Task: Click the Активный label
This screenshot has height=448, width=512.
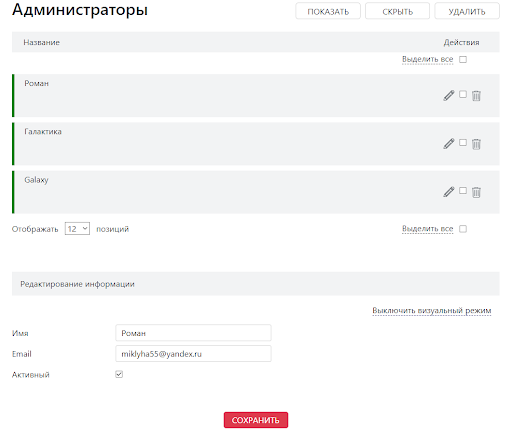Action: pos(31,375)
